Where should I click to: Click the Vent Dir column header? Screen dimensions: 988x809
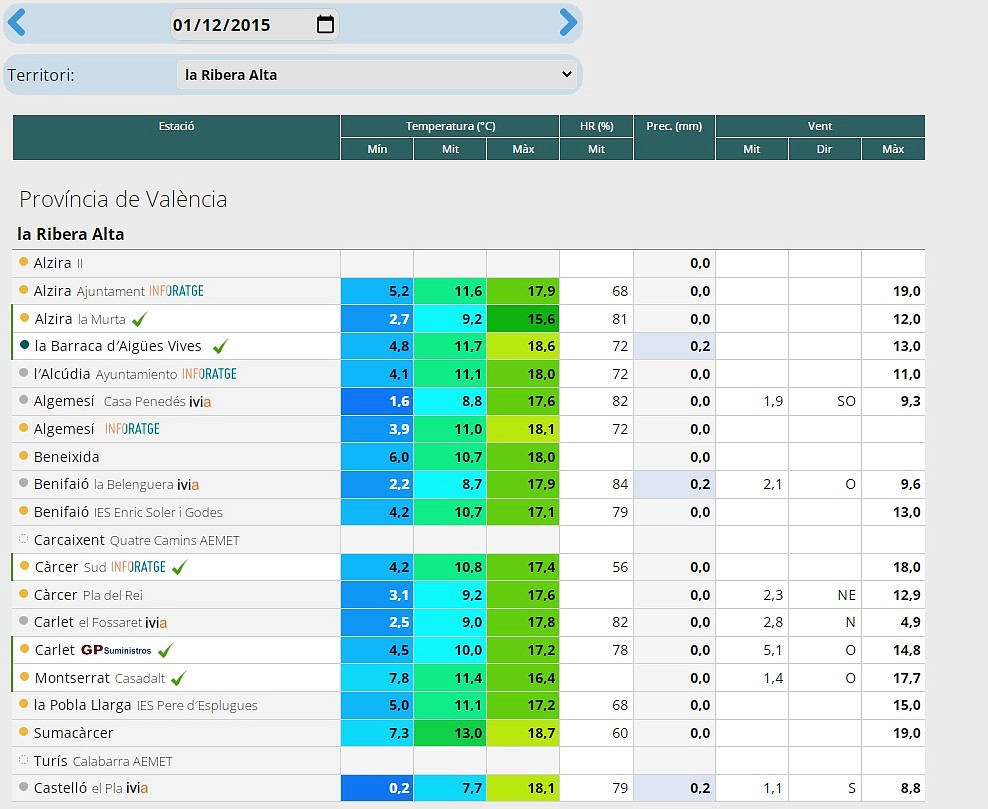[x=824, y=149]
